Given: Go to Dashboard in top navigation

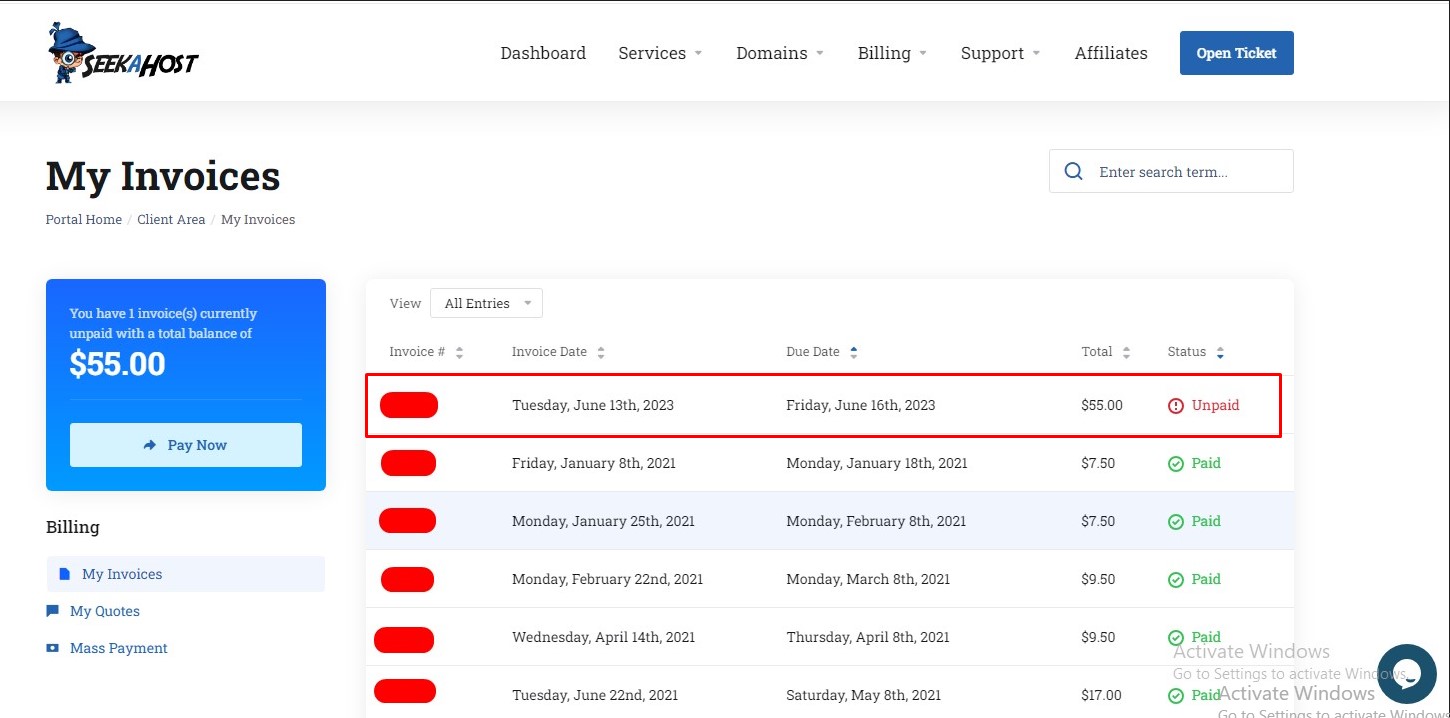Looking at the screenshot, I should point(543,53).
